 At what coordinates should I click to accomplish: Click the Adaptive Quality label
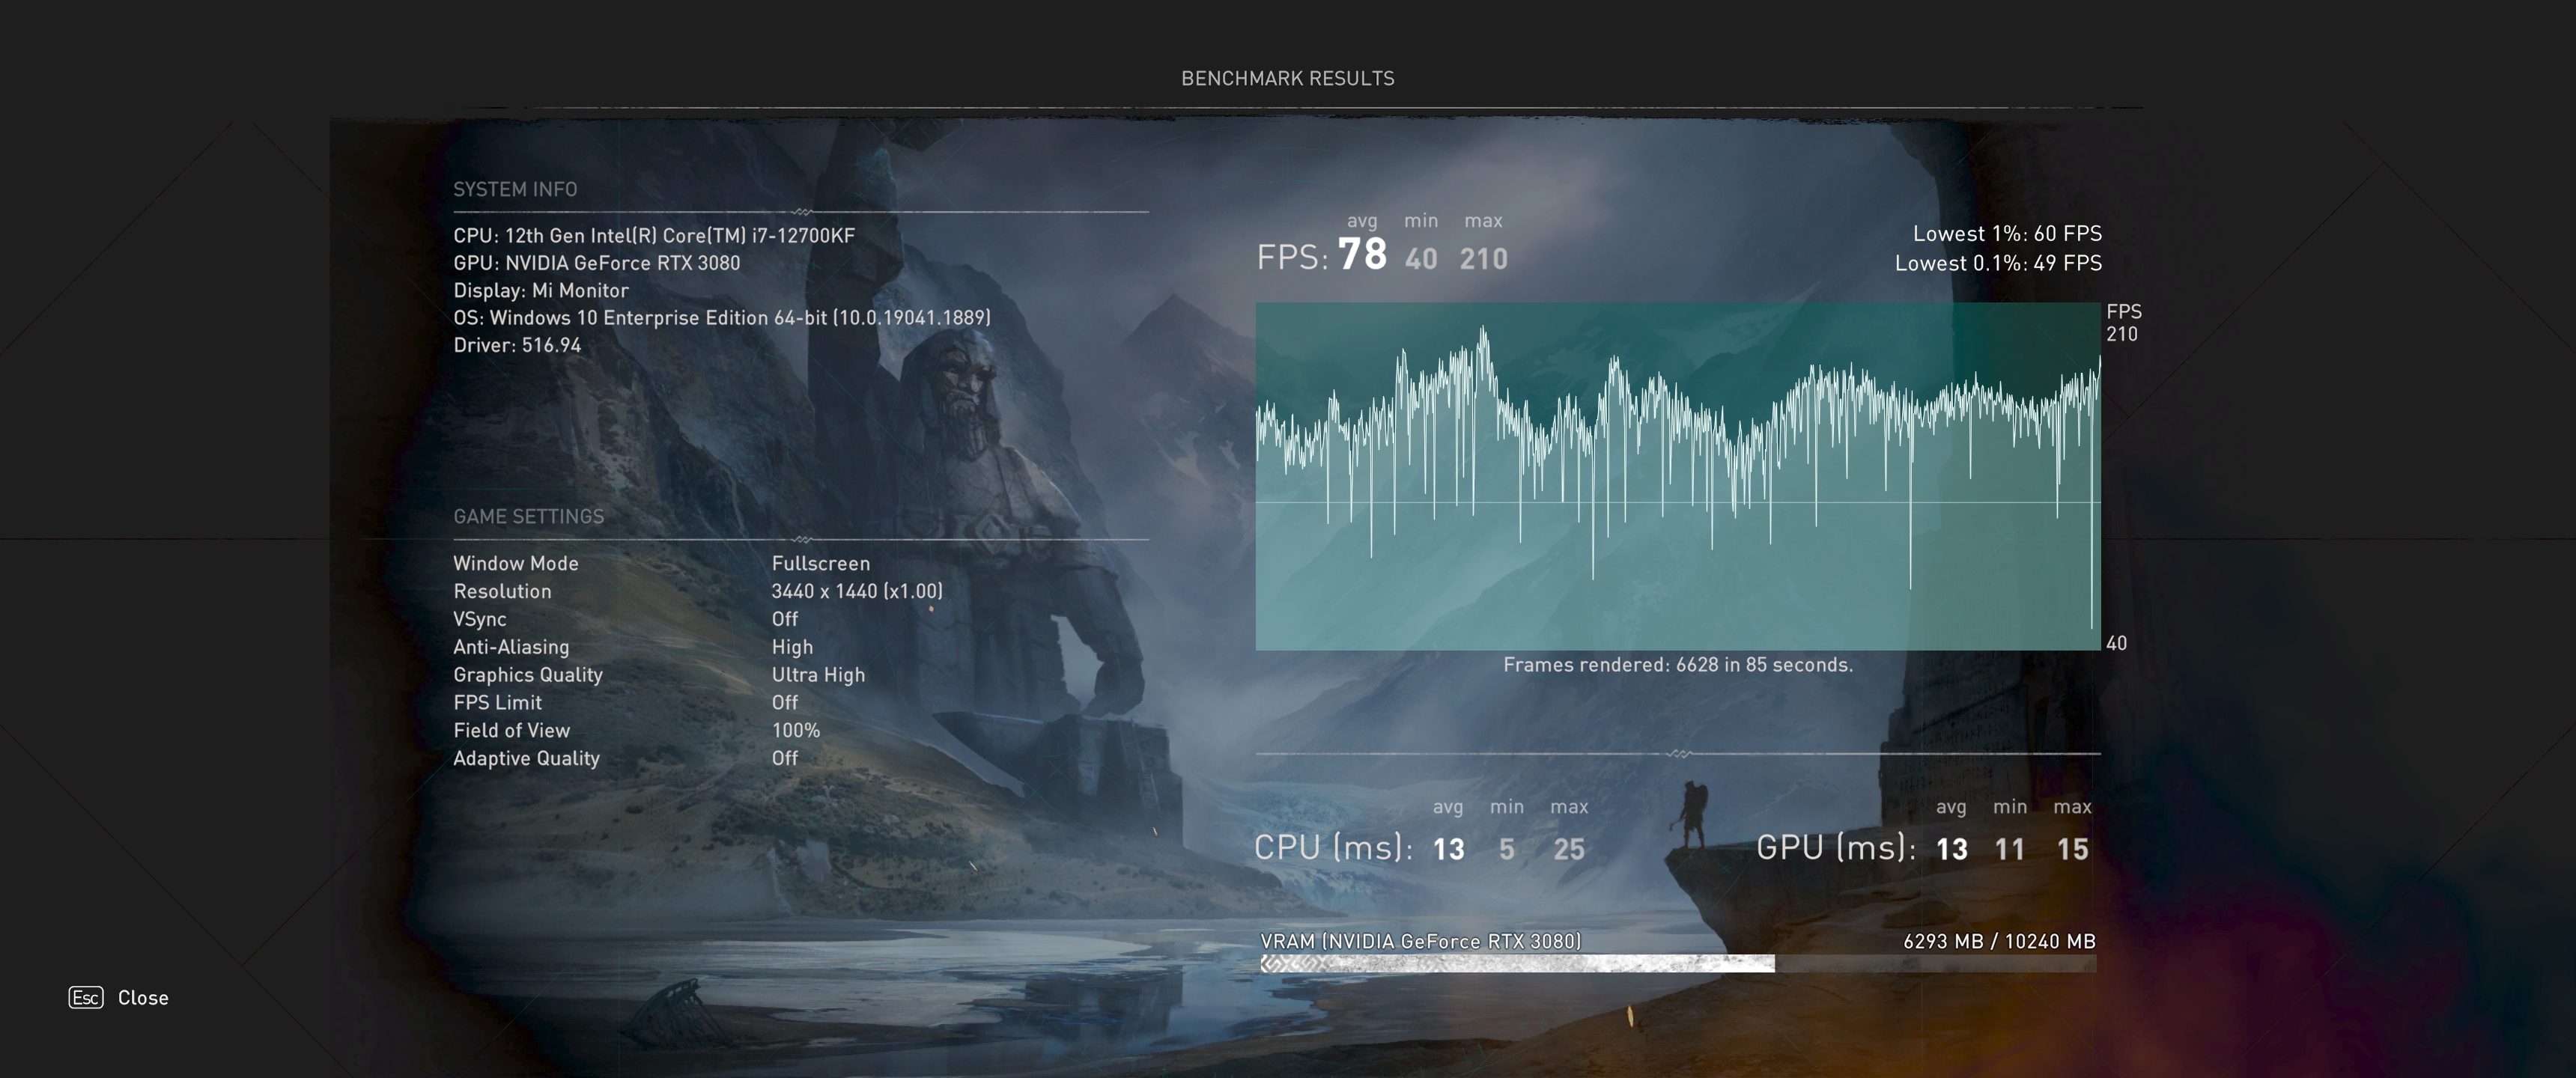[x=527, y=758]
